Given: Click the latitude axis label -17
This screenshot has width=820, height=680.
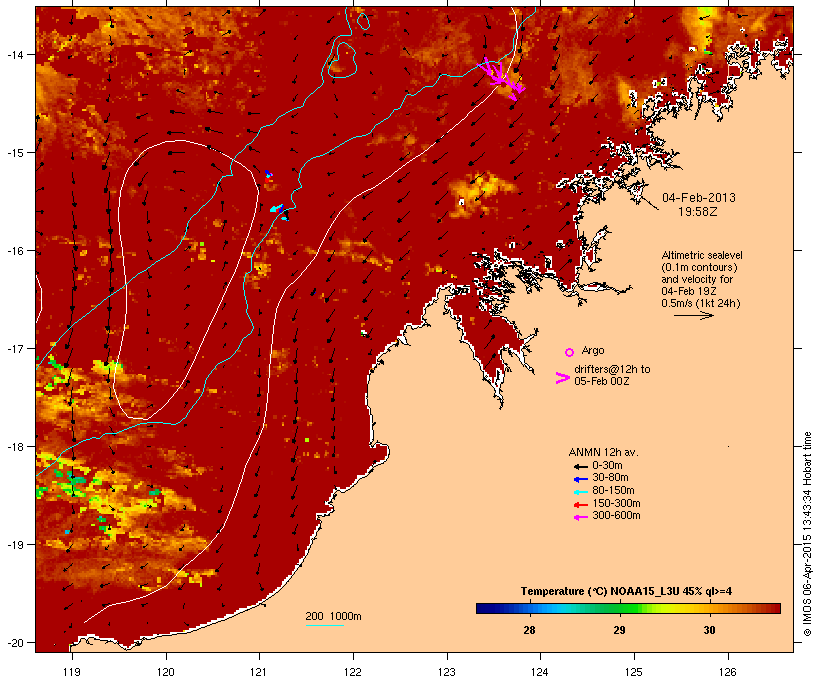Looking at the screenshot, I should (x=14, y=348).
